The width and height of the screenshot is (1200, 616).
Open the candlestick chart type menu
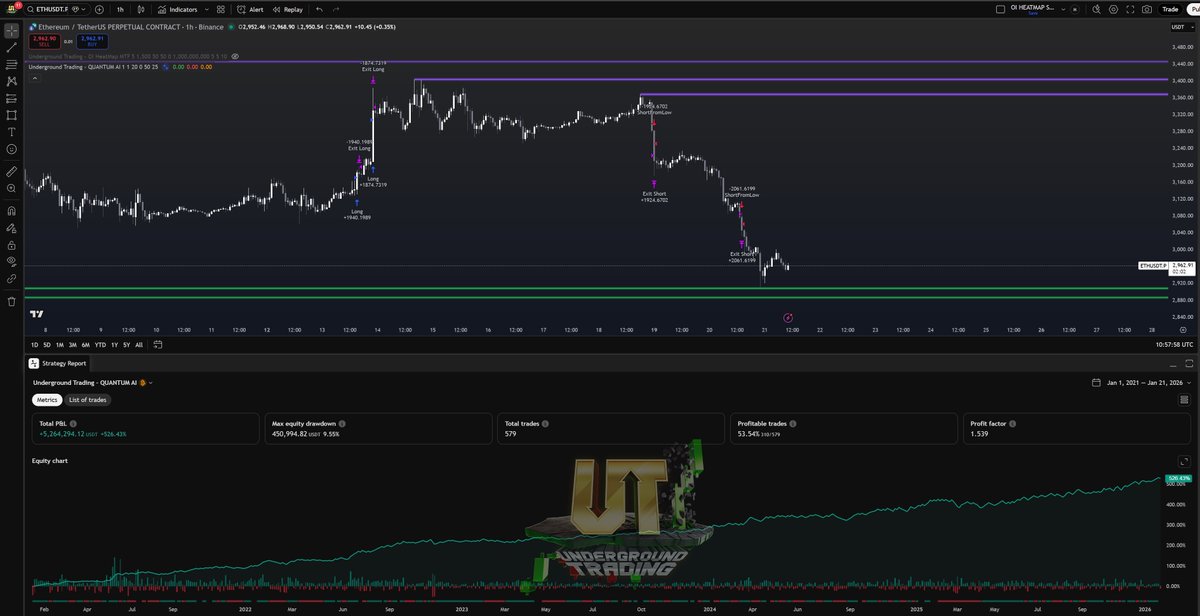(142, 9)
